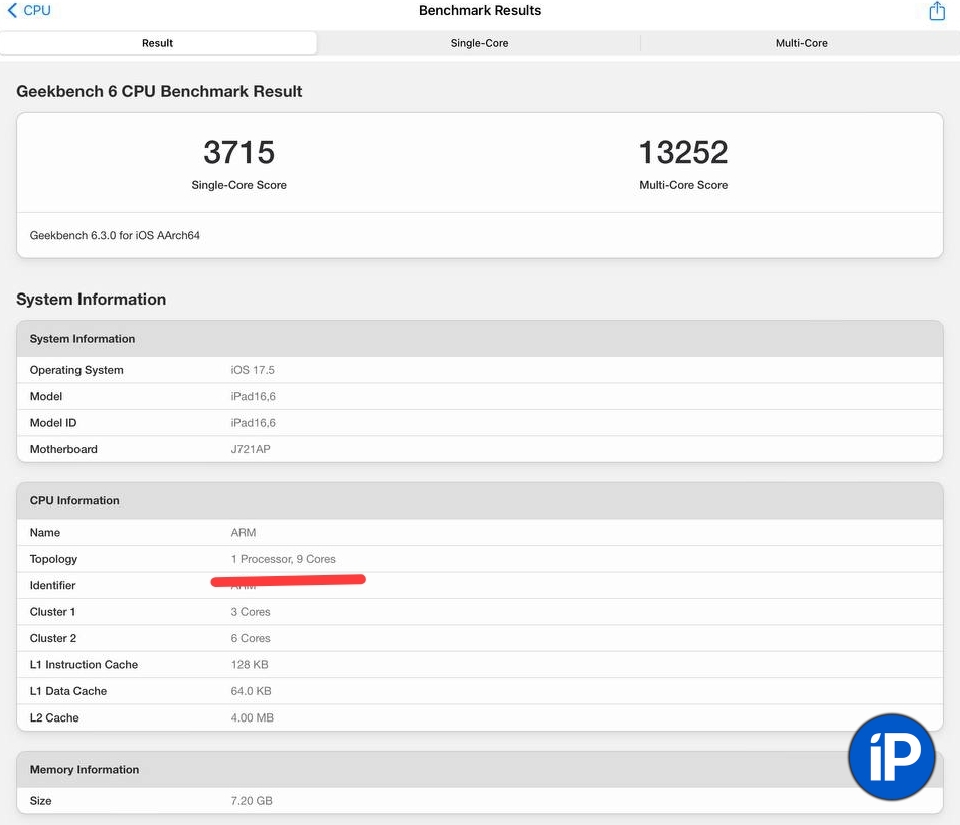This screenshot has height=825, width=960.
Task: Select the Result tab
Action: pyautogui.click(x=158, y=43)
